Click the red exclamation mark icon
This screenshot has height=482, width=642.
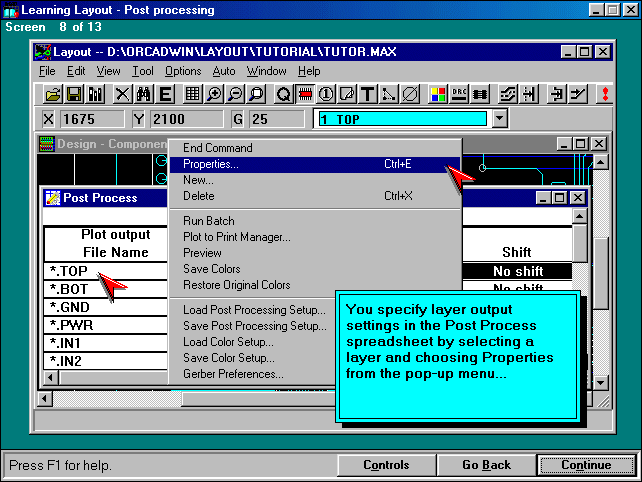pyautogui.click(x=604, y=94)
